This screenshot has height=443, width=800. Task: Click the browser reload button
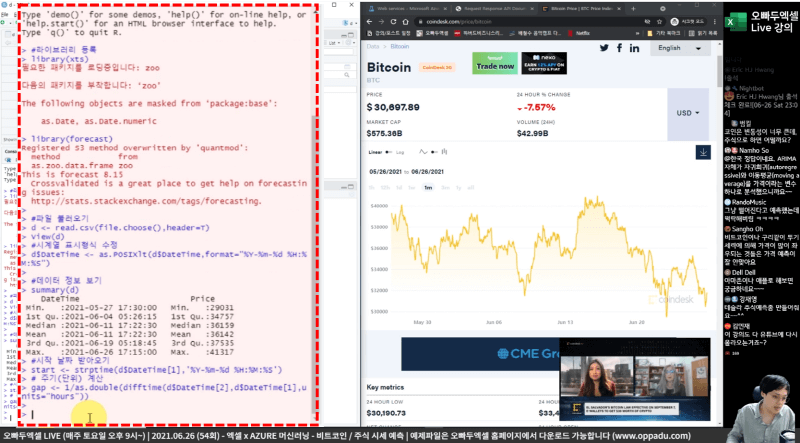(x=391, y=19)
